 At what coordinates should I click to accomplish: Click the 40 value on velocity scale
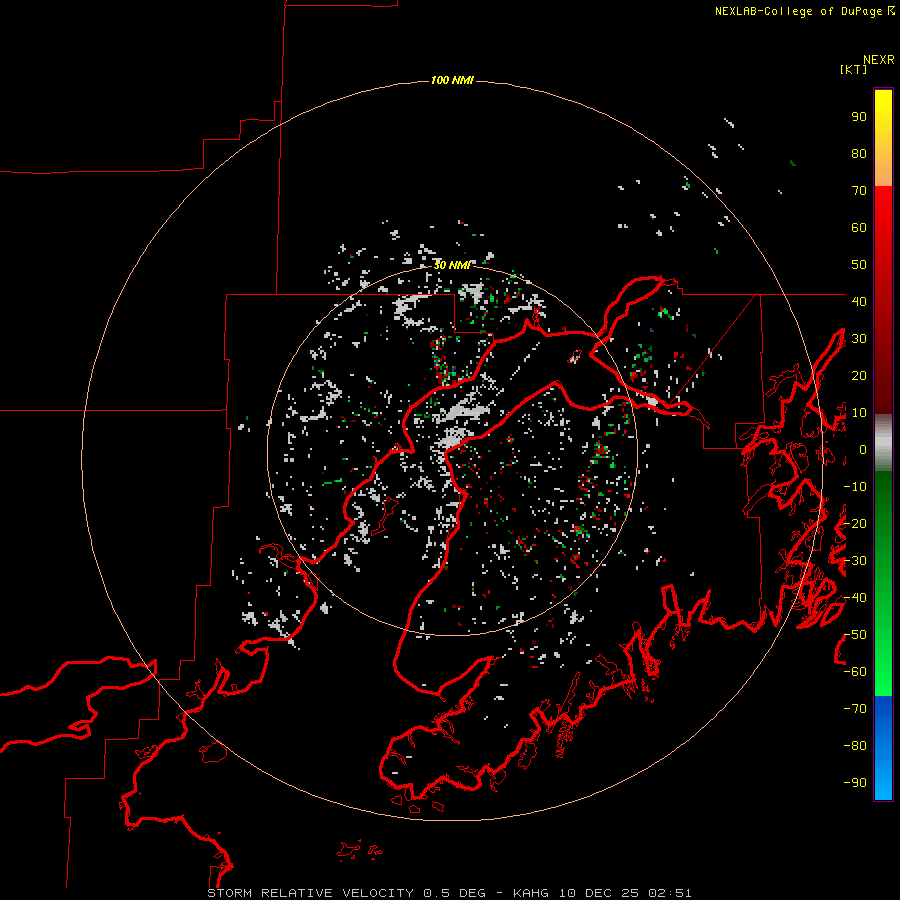(x=859, y=302)
